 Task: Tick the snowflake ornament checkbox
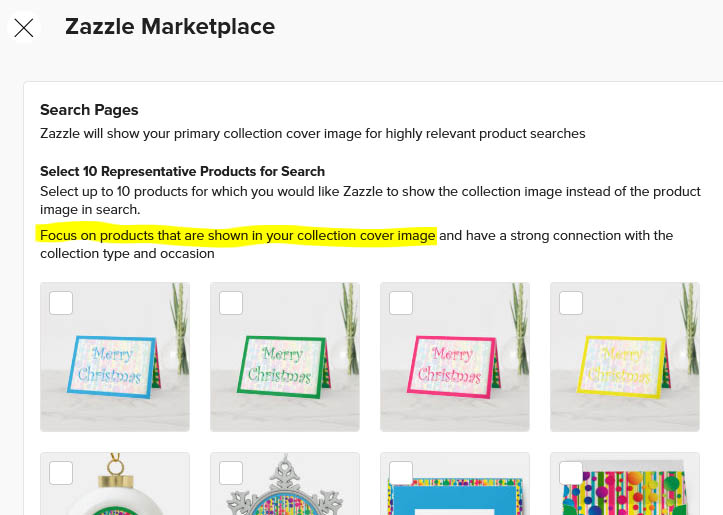click(x=231, y=473)
